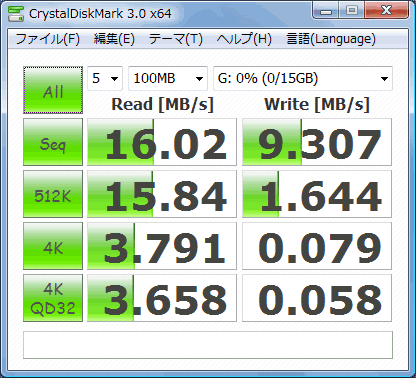Viewport: 416px width, 378px height.
Task: Open the test count dropdown showing 5
Action: pos(105,78)
